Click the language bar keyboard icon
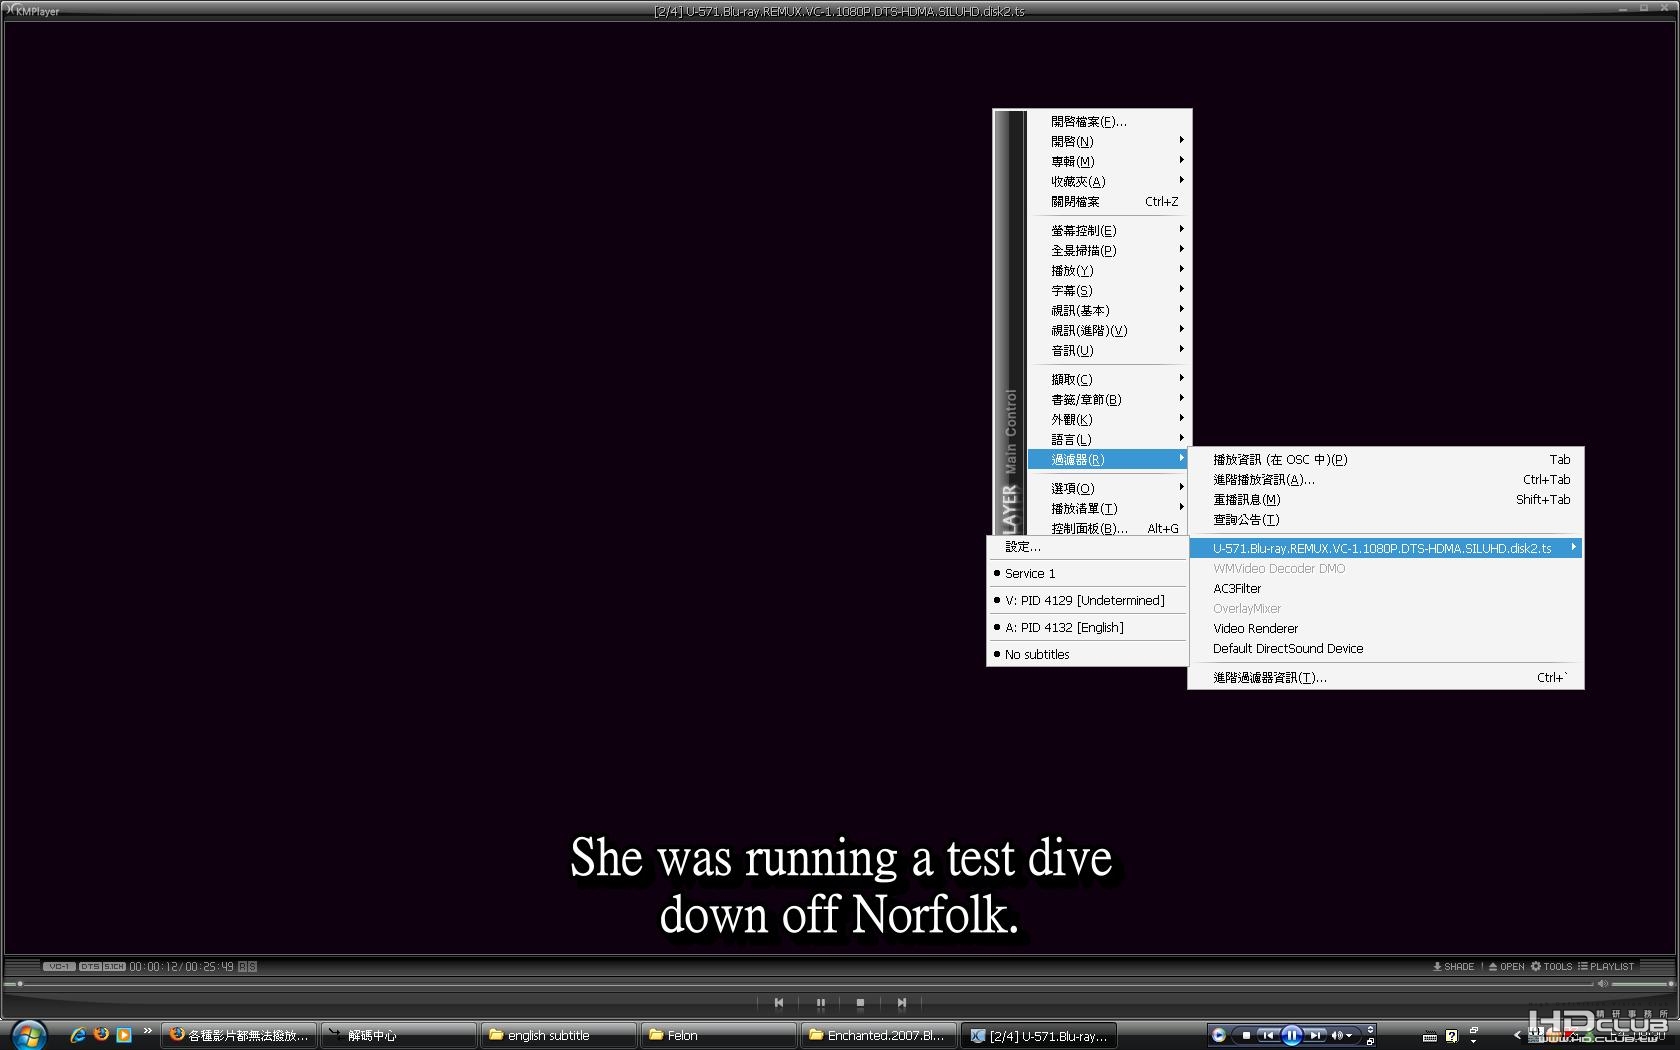Screen dimensions: 1680x1050 click(x=1430, y=1036)
